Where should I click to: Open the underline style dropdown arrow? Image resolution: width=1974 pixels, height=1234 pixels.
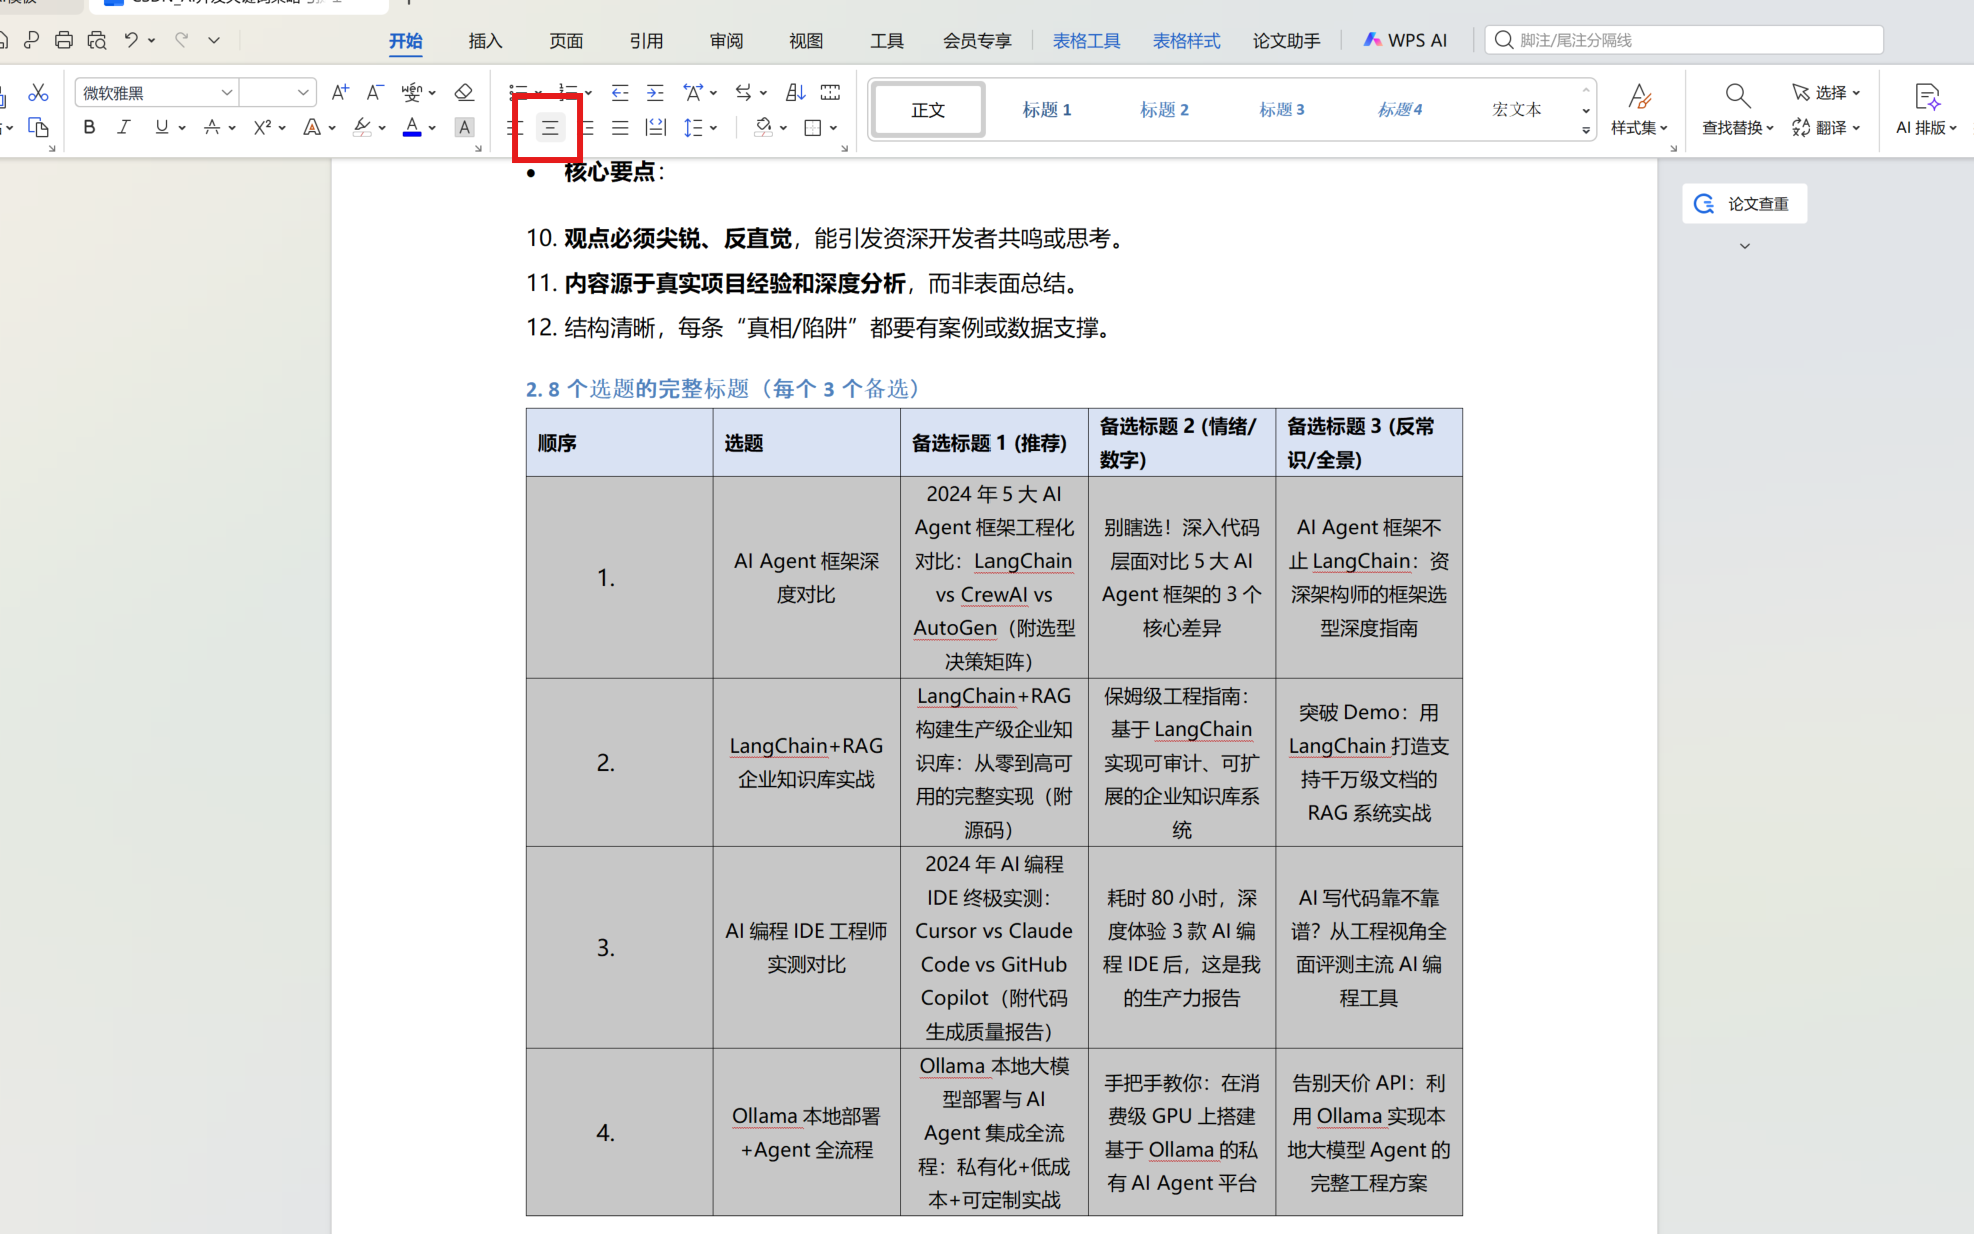tap(182, 127)
